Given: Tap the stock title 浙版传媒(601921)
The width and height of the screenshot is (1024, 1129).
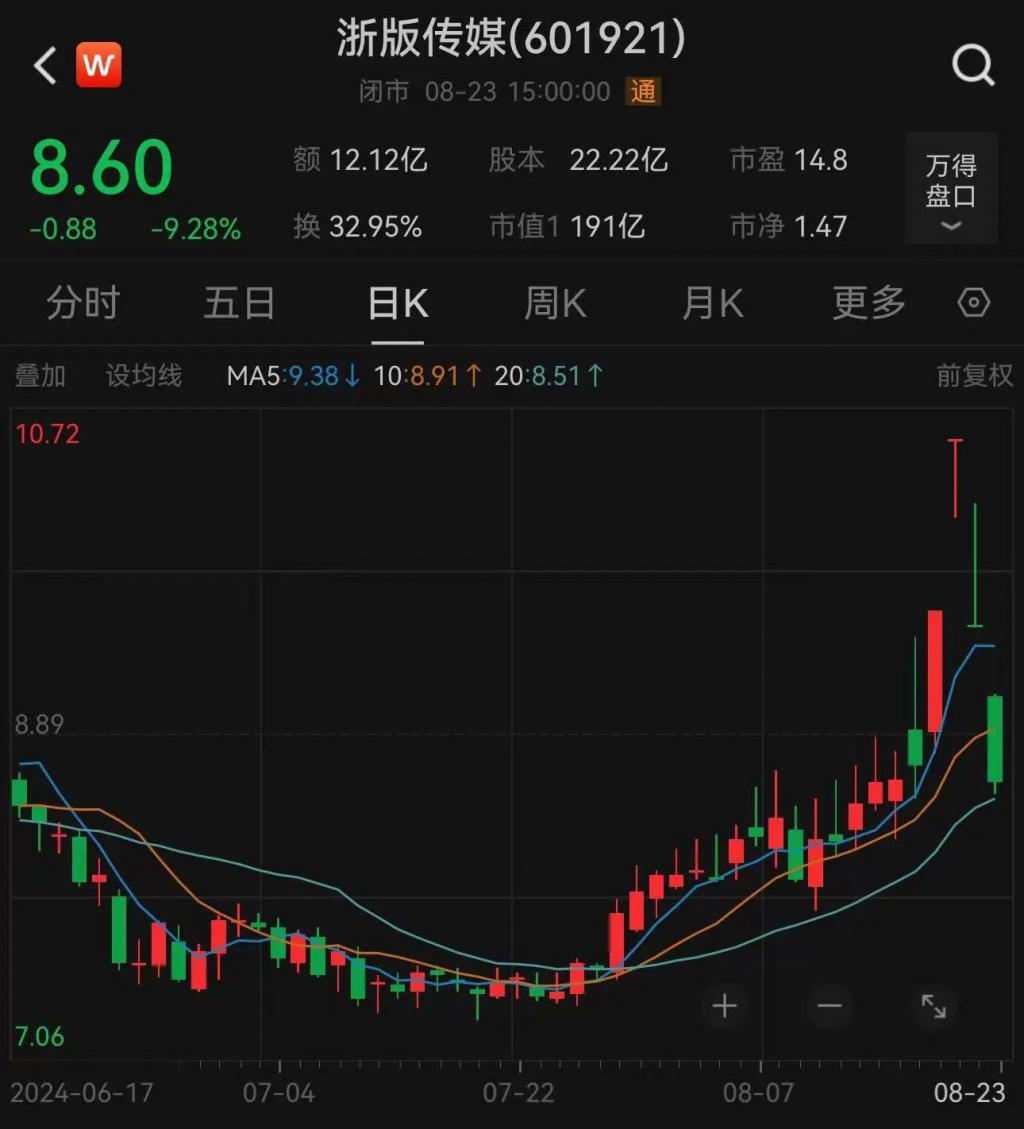Looking at the screenshot, I should tap(511, 37).
